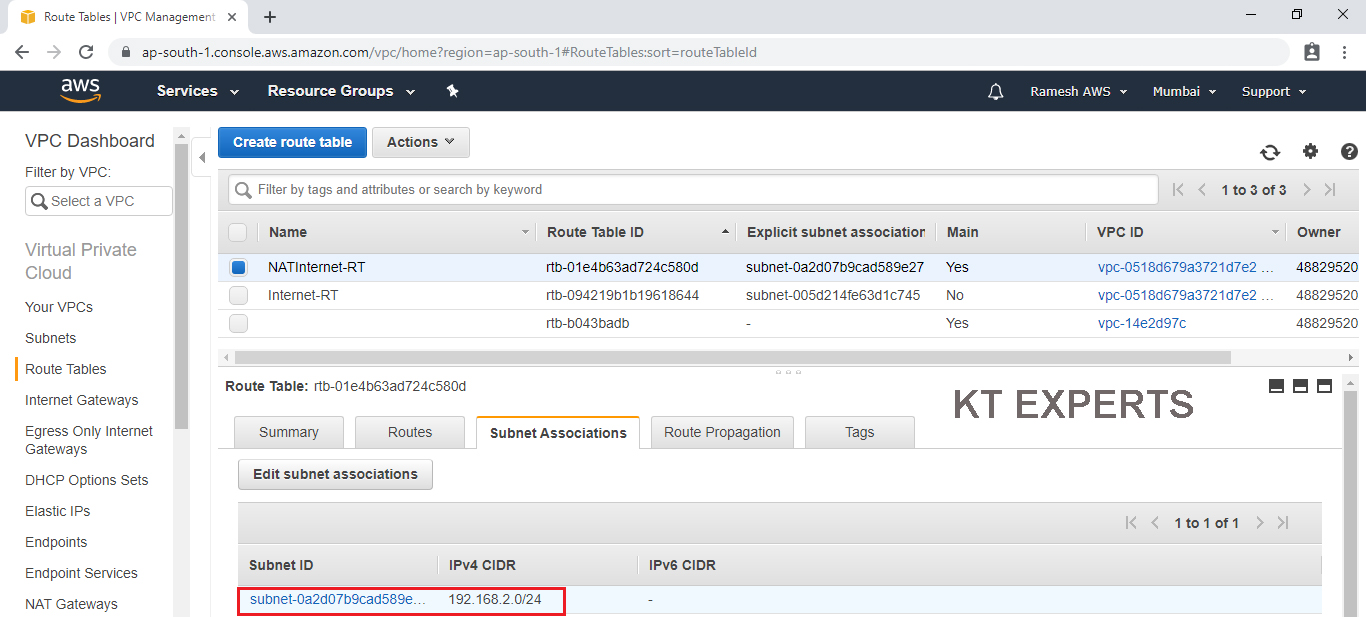Open the Mumbai region selector
Viewport: 1366px width, 617px height.
coord(1184,91)
